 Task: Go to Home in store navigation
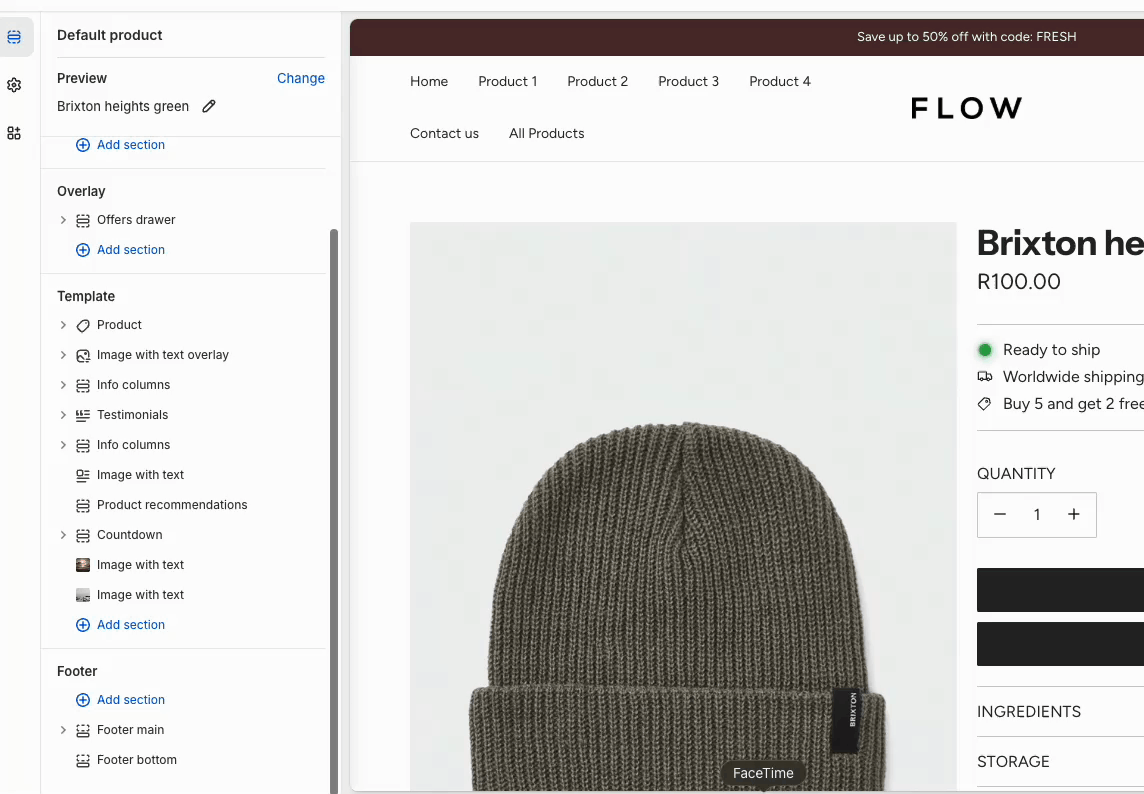429,81
